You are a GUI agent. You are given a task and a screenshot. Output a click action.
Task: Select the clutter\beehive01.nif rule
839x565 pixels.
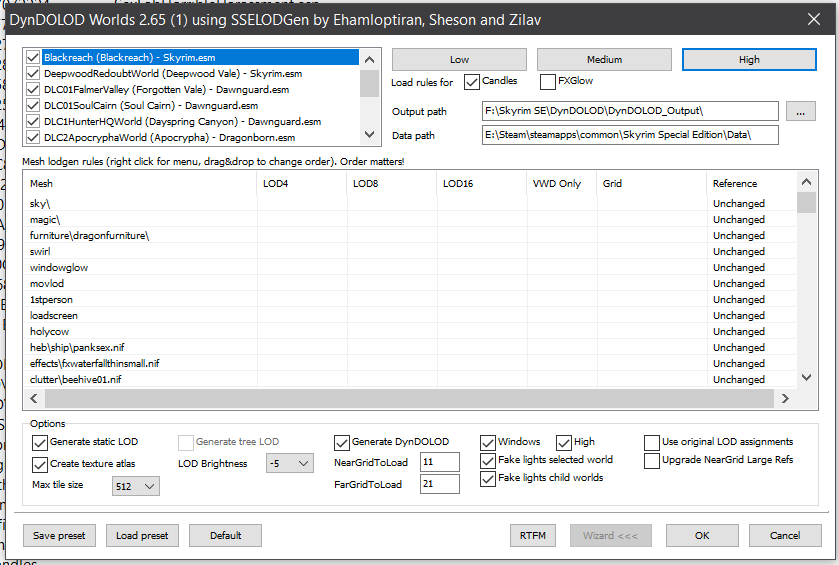click(x=409, y=379)
